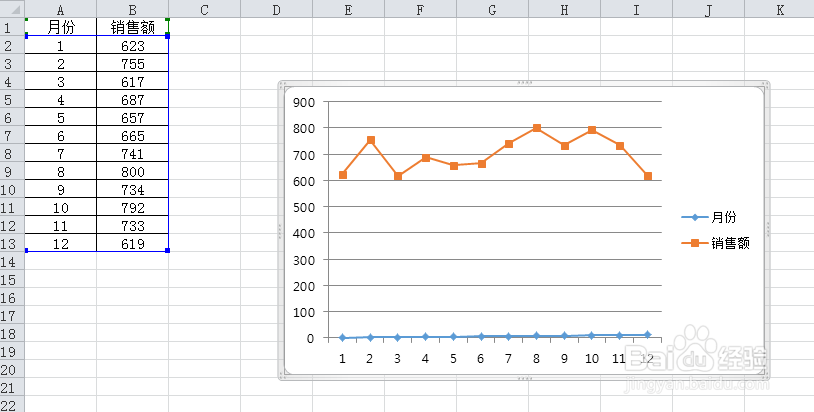Select horizontal axis label 5
Image resolution: width=814 pixels, height=412 pixels.
point(453,359)
